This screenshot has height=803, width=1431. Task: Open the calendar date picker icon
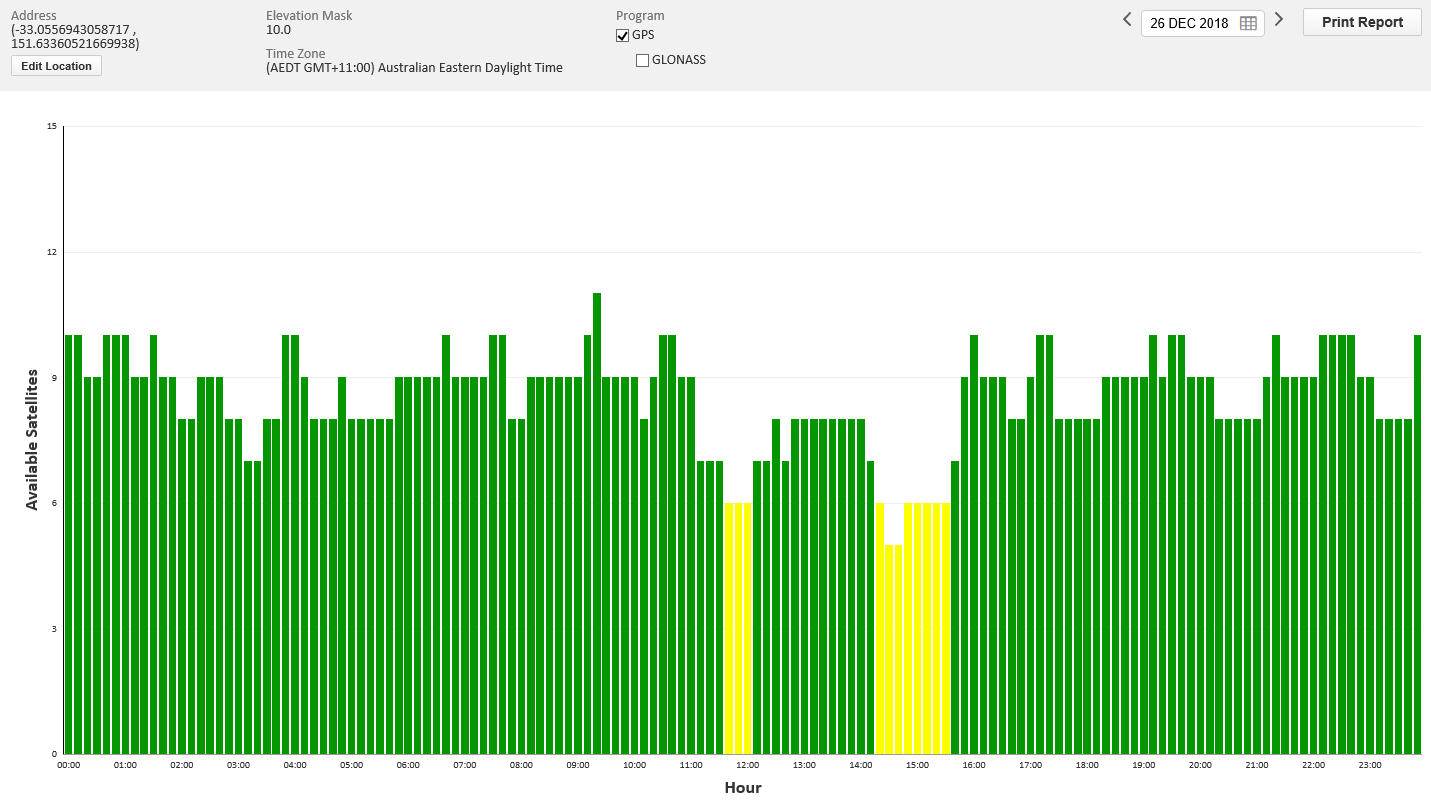[1248, 23]
